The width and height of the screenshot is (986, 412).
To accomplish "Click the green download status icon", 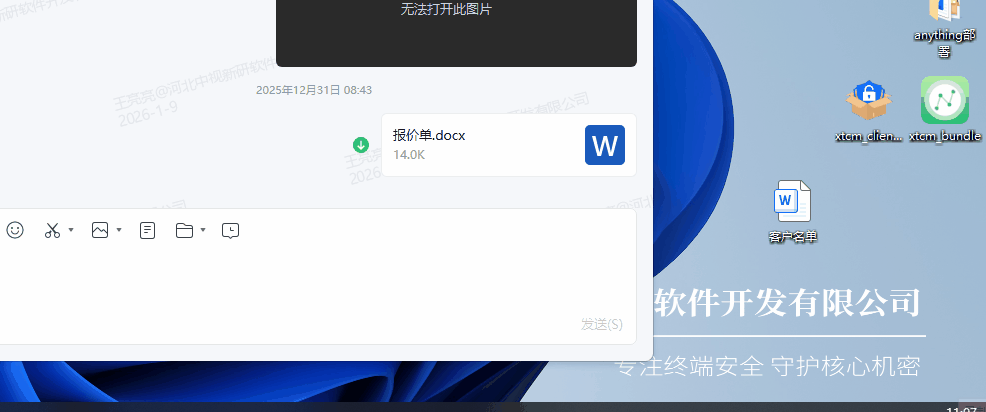I will click(x=360, y=145).
